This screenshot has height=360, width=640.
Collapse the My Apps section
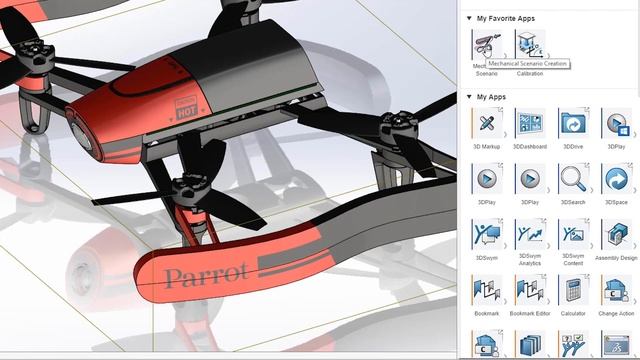pyautogui.click(x=469, y=97)
